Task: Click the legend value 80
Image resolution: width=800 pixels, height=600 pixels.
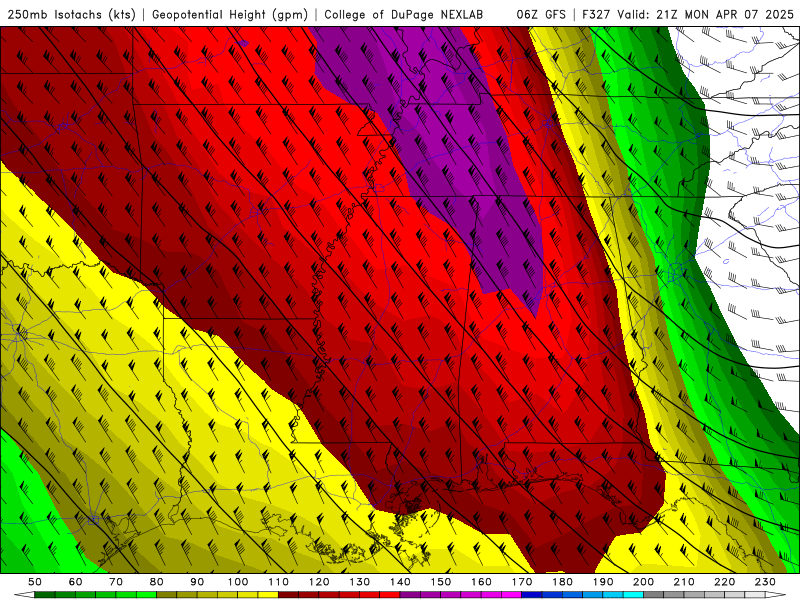Action: 156,582
